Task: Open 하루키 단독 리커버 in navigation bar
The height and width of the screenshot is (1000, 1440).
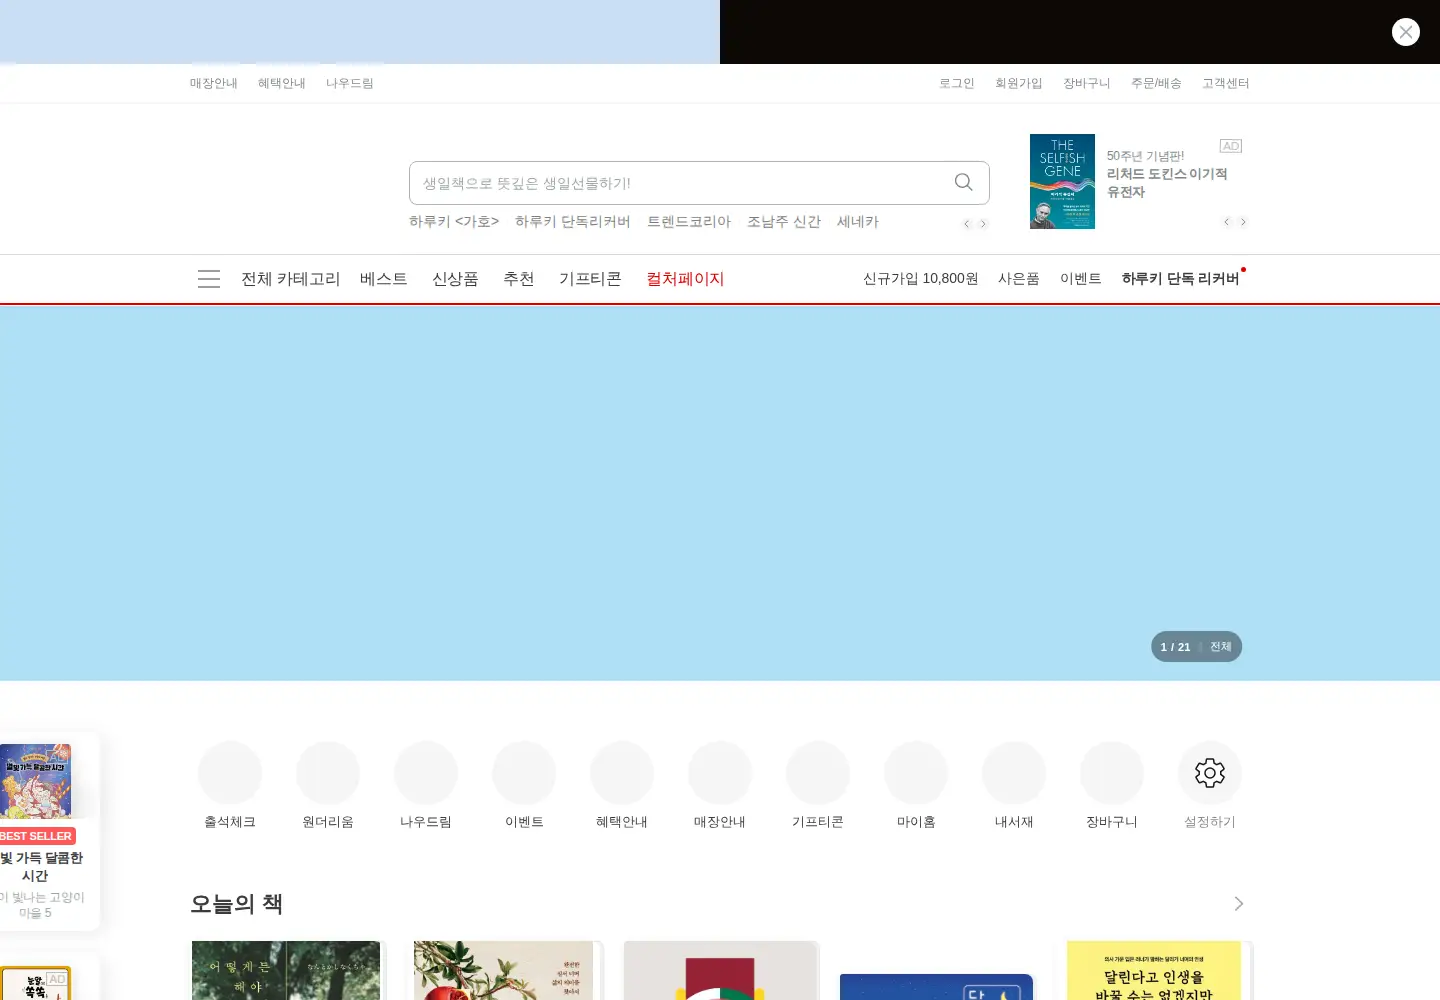Action: pyautogui.click(x=1181, y=279)
